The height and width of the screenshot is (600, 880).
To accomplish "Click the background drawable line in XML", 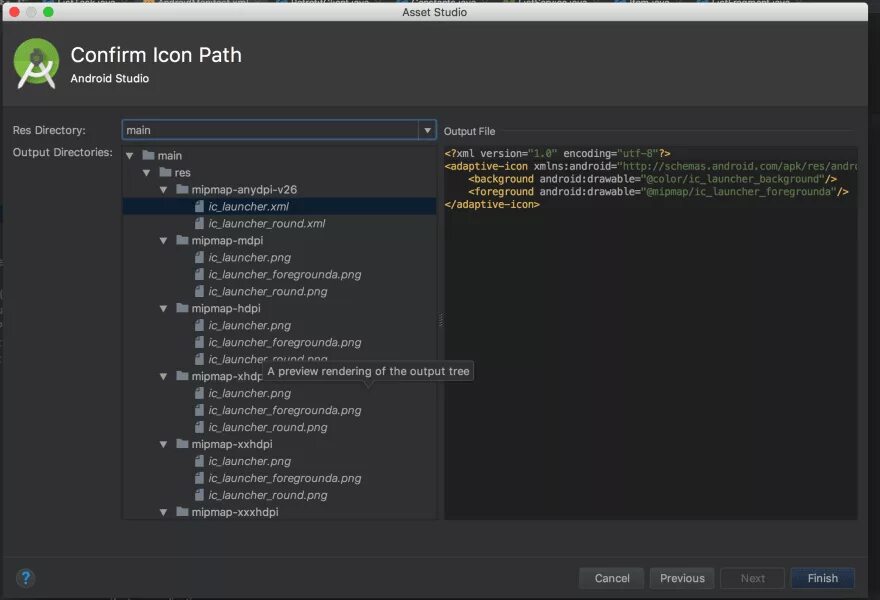I will pos(653,179).
